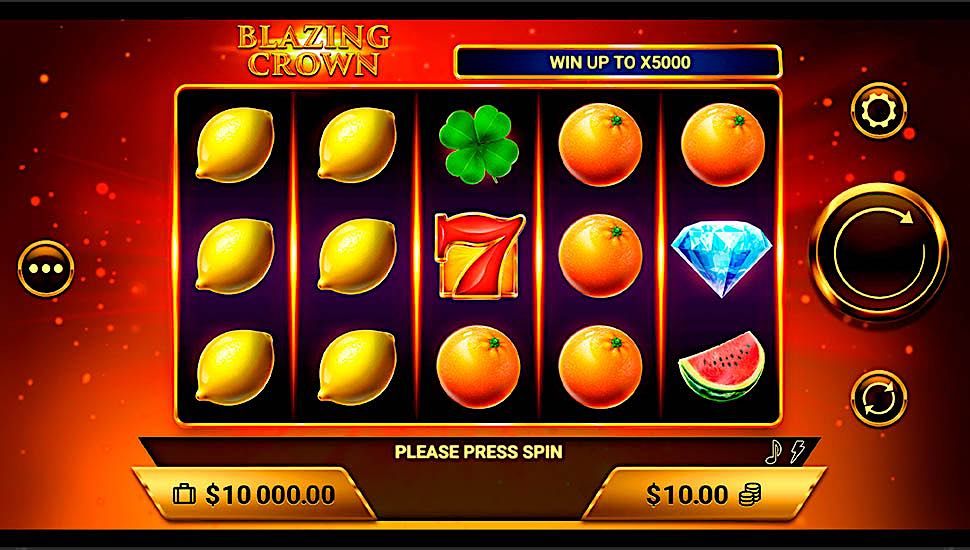This screenshot has height=550, width=970.
Task: Click the top lemon on first reel
Action: [x=234, y=145]
